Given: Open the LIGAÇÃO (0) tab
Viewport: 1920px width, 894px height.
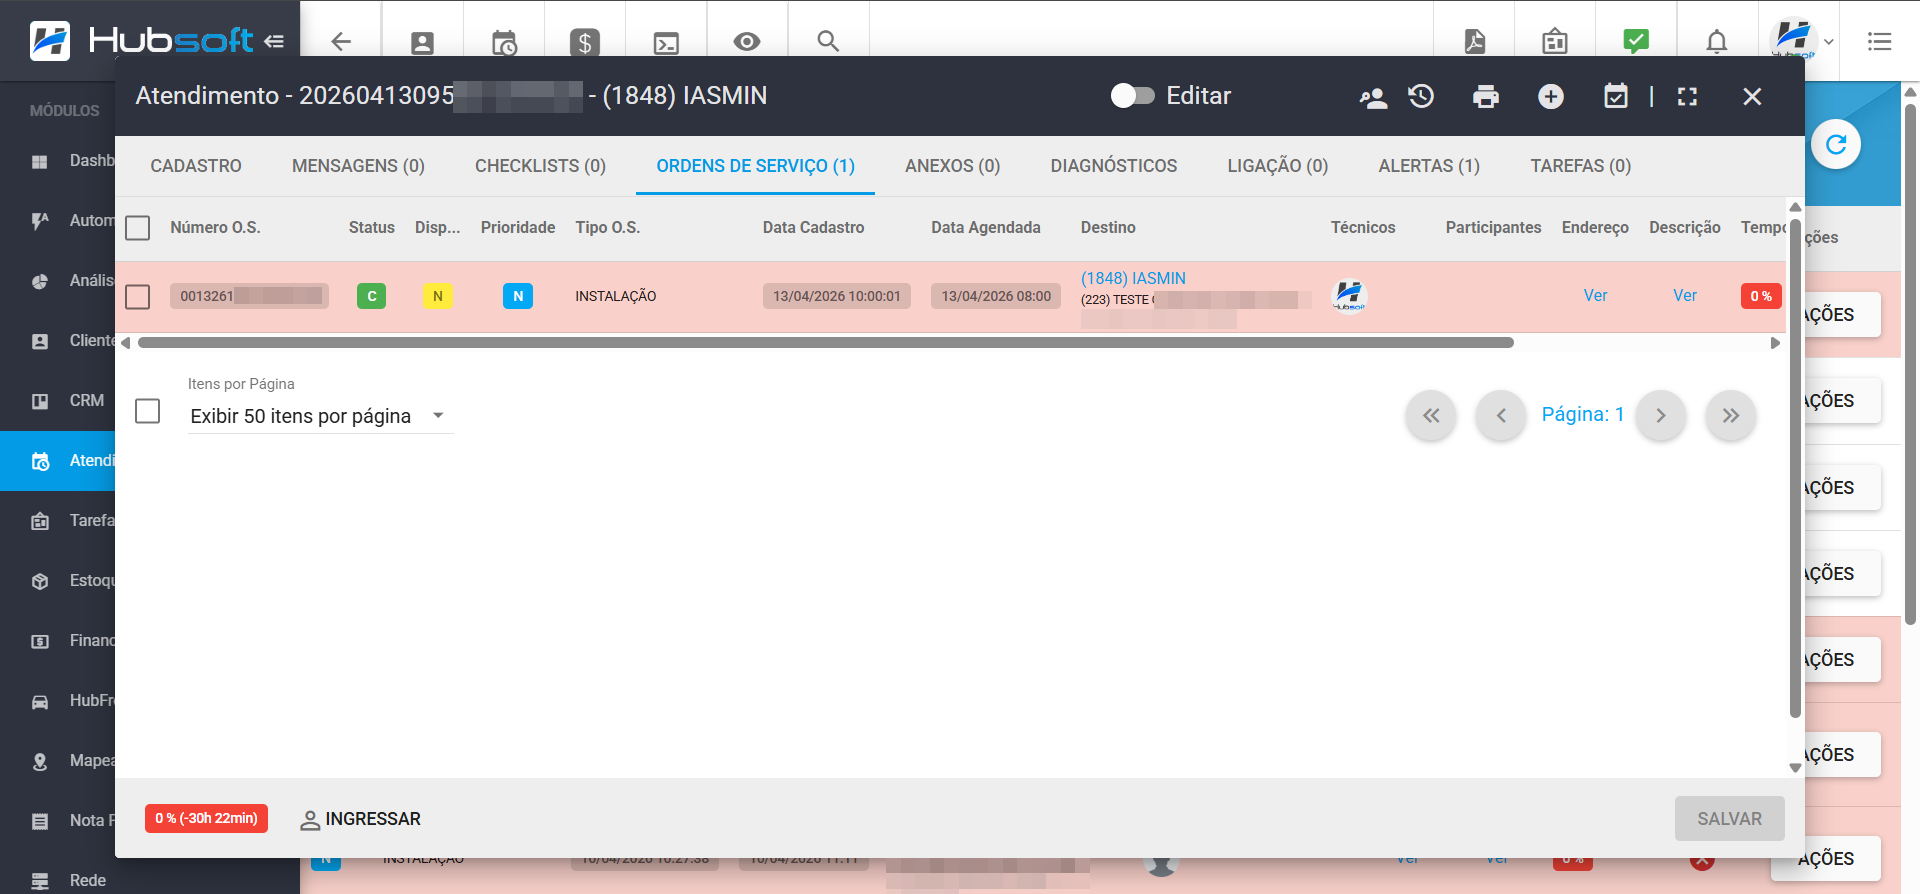Looking at the screenshot, I should click(x=1277, y=166).
